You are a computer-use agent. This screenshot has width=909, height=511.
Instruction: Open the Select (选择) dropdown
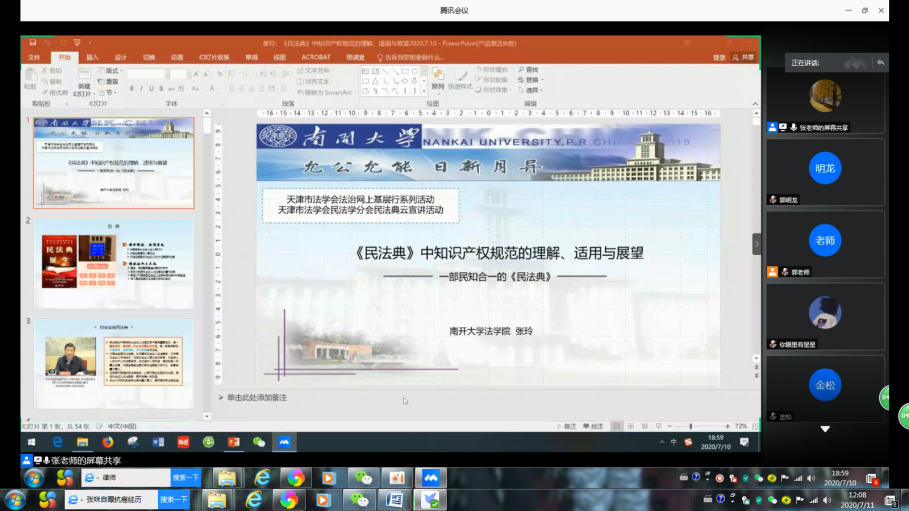[530, 90]
